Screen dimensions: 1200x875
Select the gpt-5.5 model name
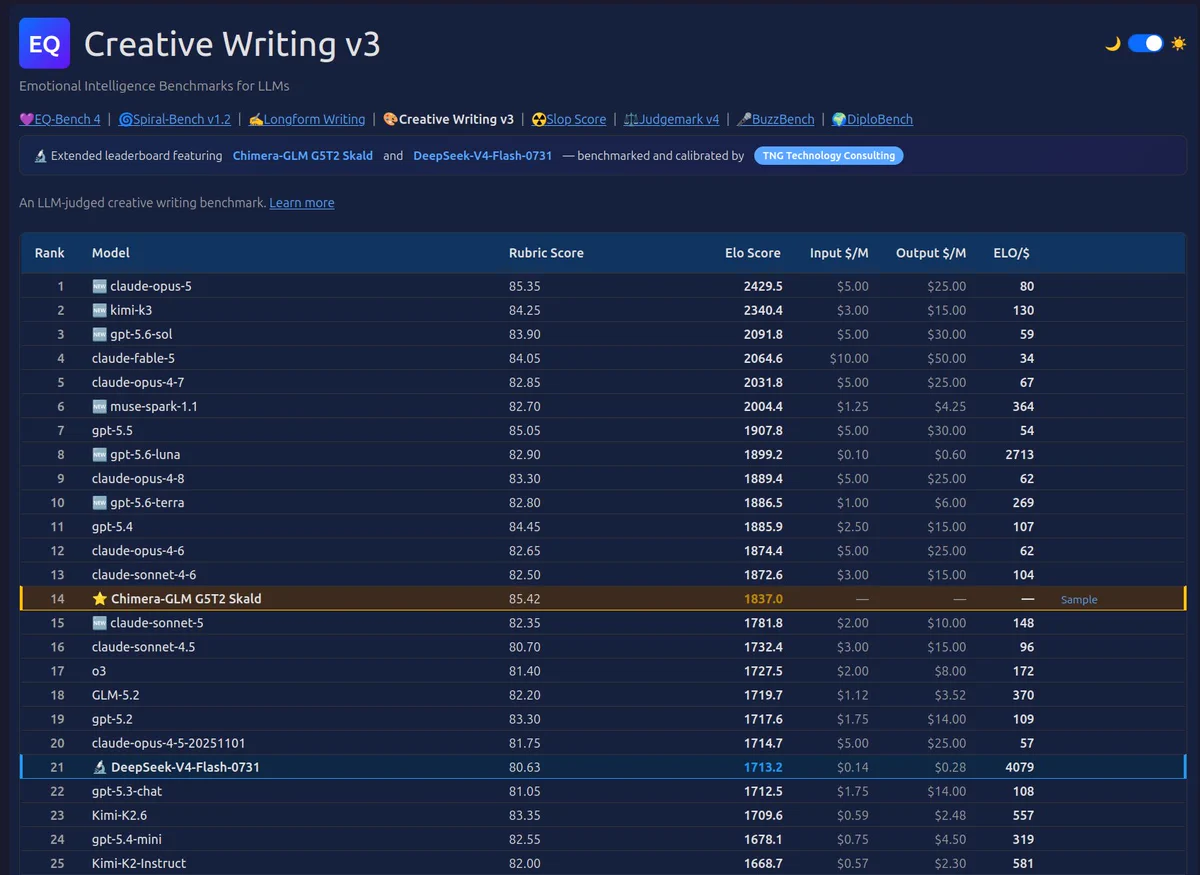112,431
